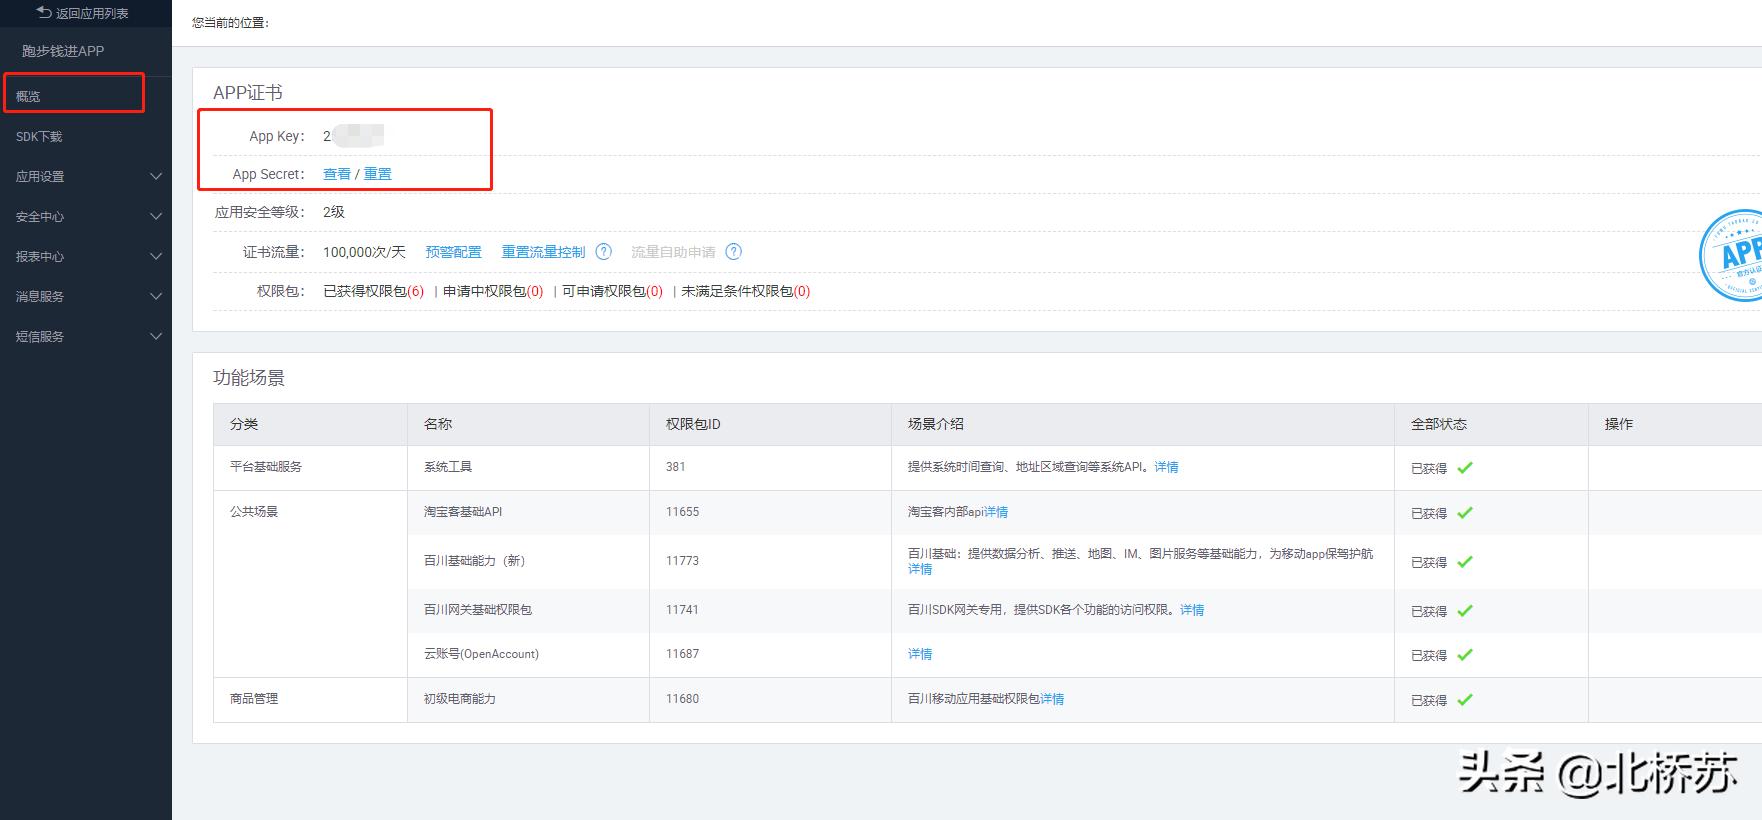Open 已获得权限包(6) link
This screenshot has width=1762, height=820.
point(373,291)
